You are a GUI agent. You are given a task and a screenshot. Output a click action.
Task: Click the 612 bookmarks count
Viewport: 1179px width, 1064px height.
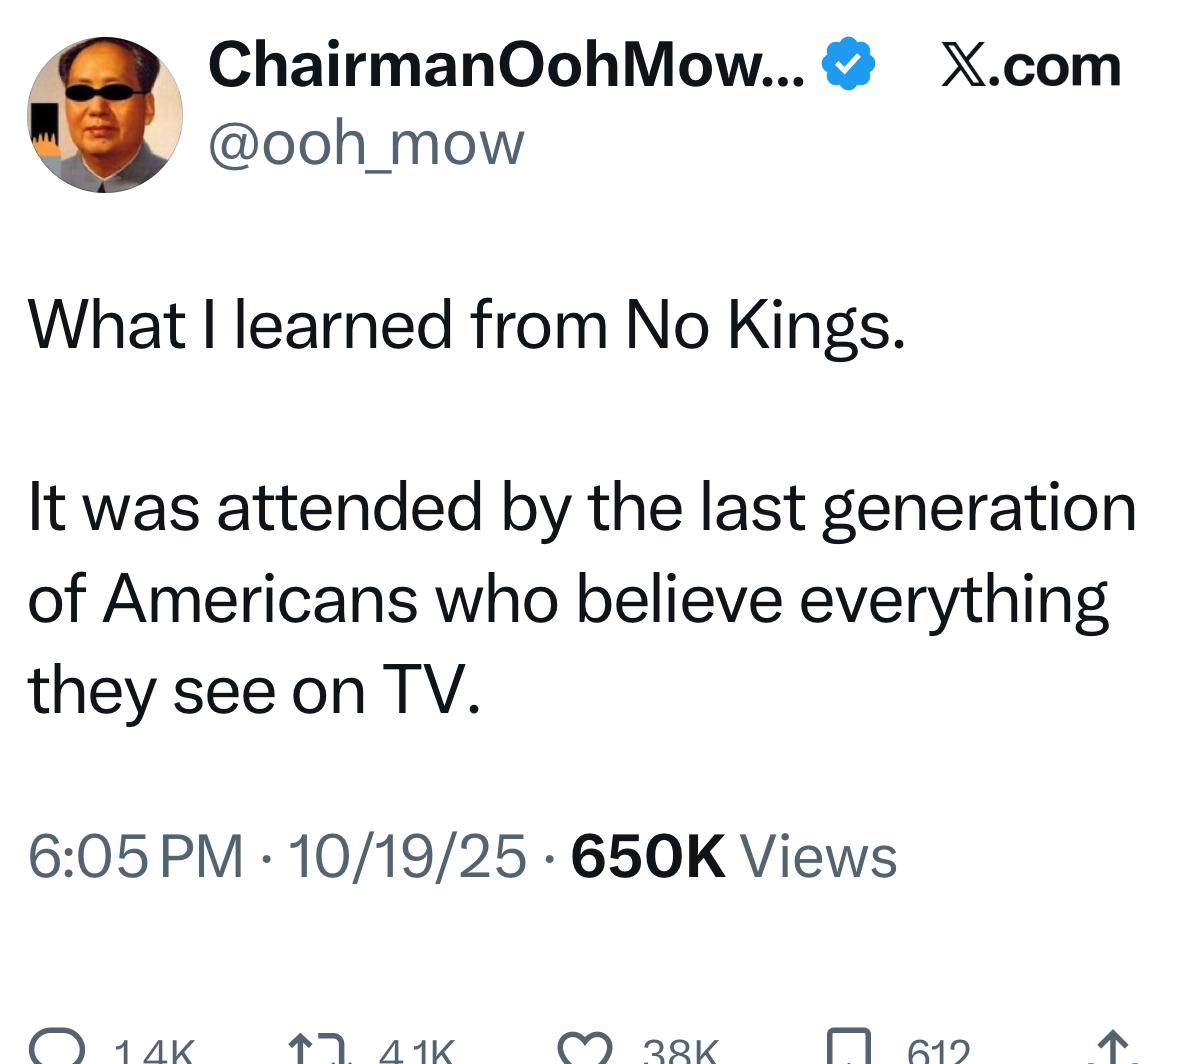[938, 1050]
